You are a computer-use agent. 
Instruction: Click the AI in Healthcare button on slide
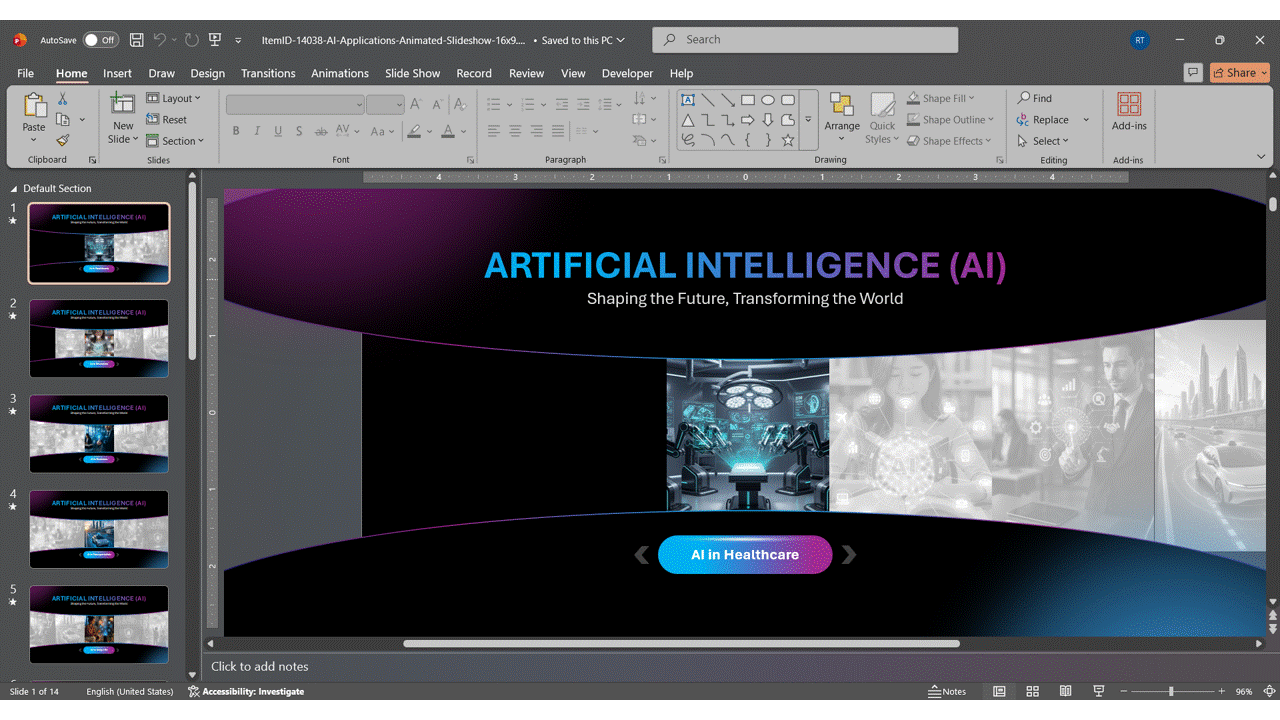[745, 555]
